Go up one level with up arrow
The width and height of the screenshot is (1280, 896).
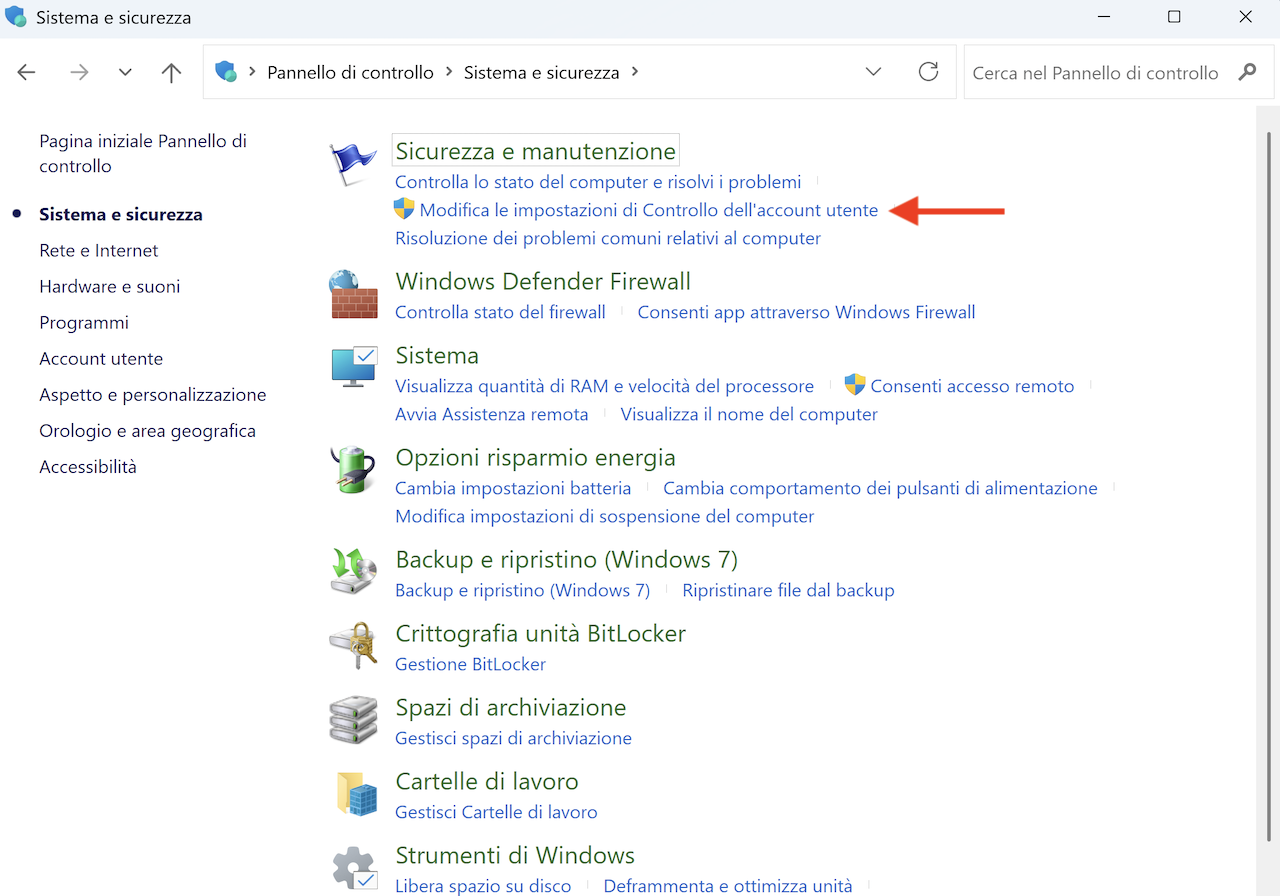tap(172, 72)
